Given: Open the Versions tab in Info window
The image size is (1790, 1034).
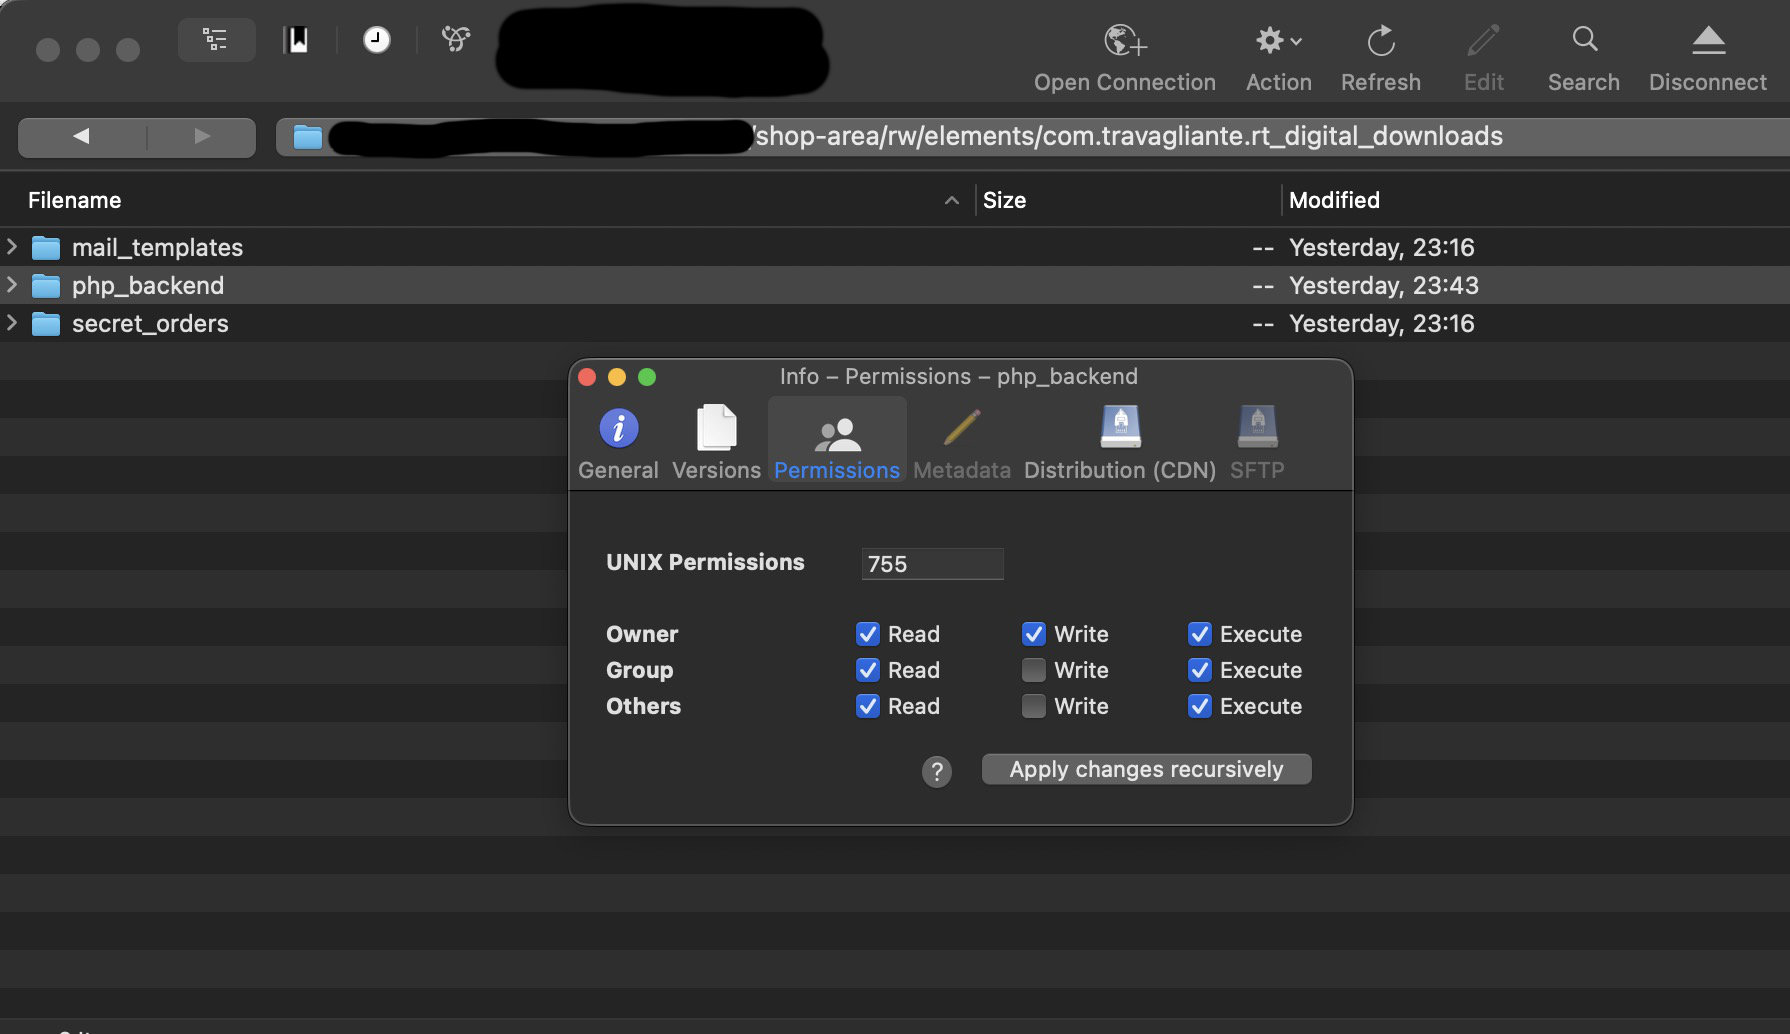Looking at the screenshot, I should 716,443.
